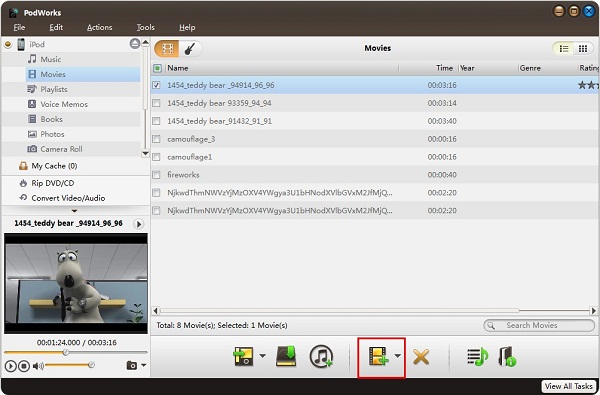
Task: Check the camouflage1 checkbox
Action: tap(156, 157)
